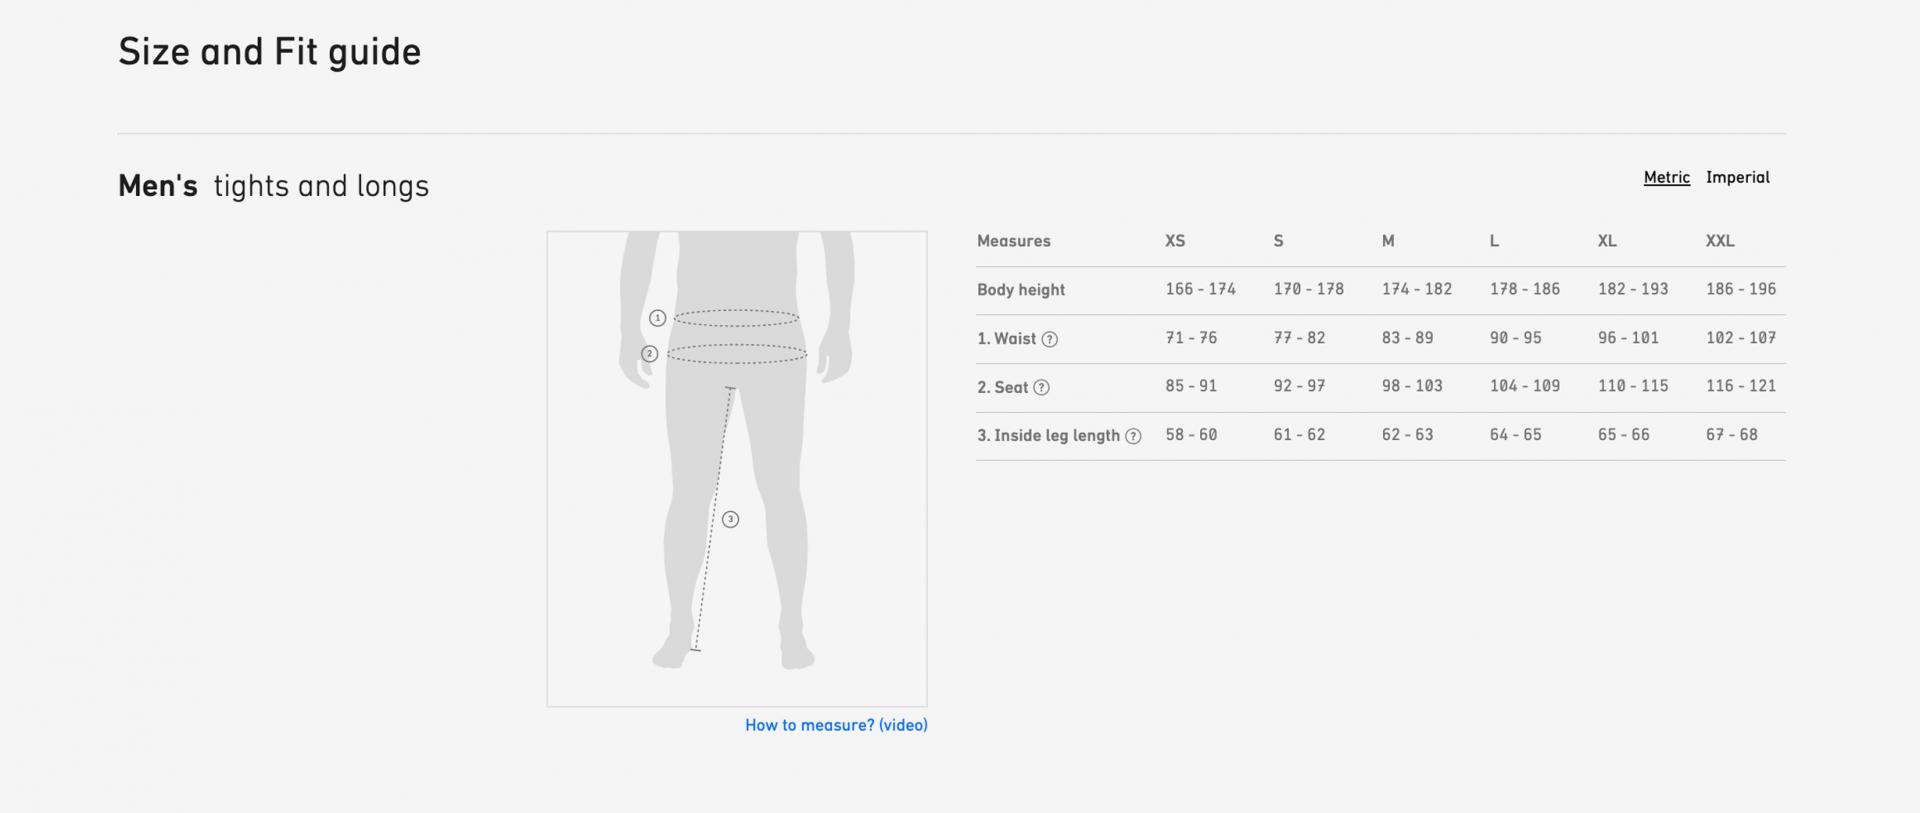Click inside leg marker 3 on the figure
This screenshot has width=1920, height=813.
point(731,520)
